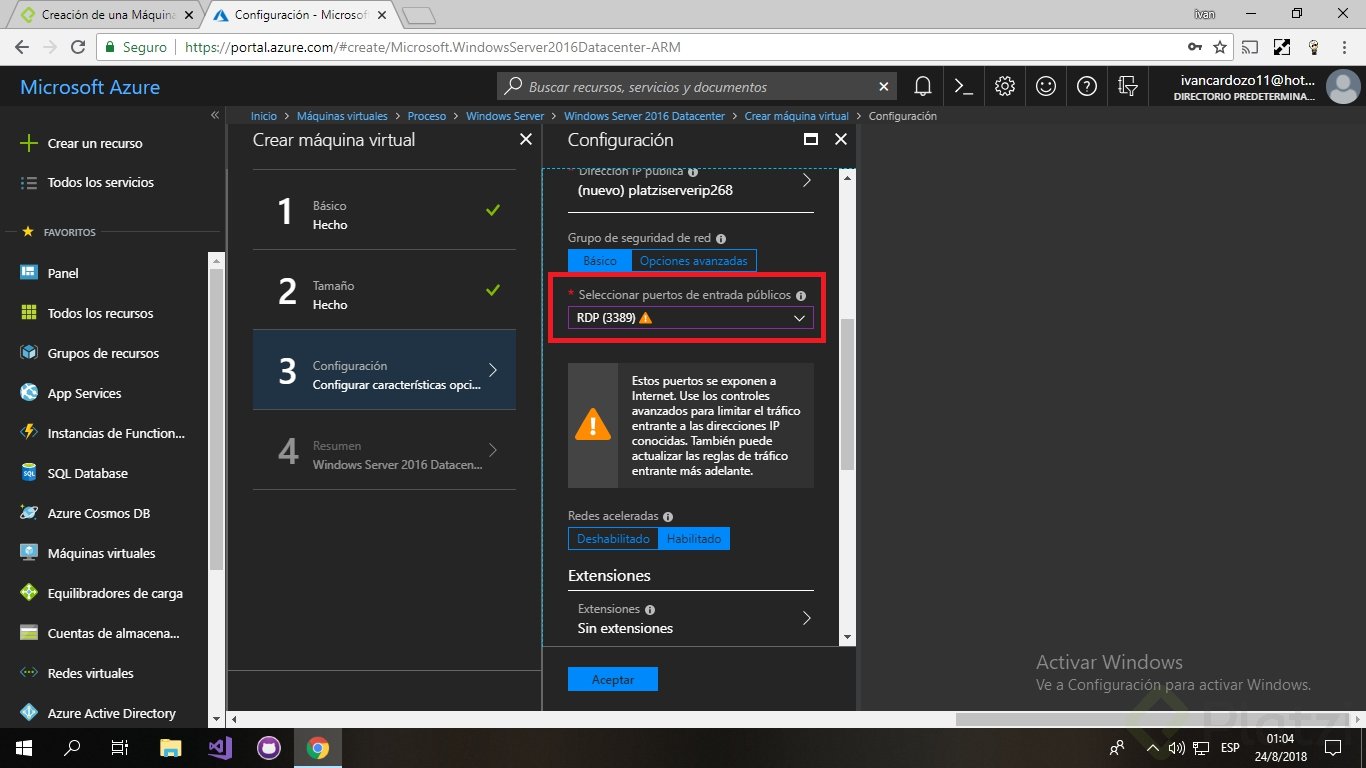
Task: Click the Configuración blade vertical scrollbar
Action: [848, 394]
